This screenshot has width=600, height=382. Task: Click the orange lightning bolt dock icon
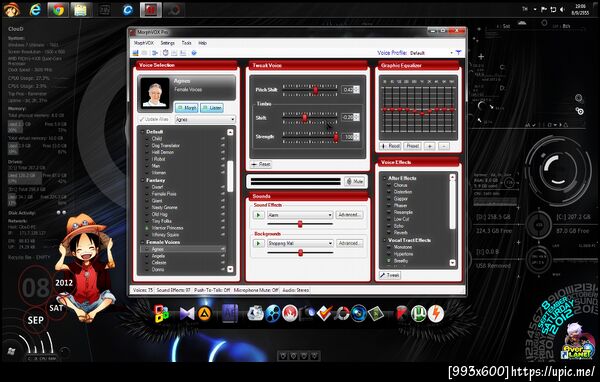[x=436, y=314]
